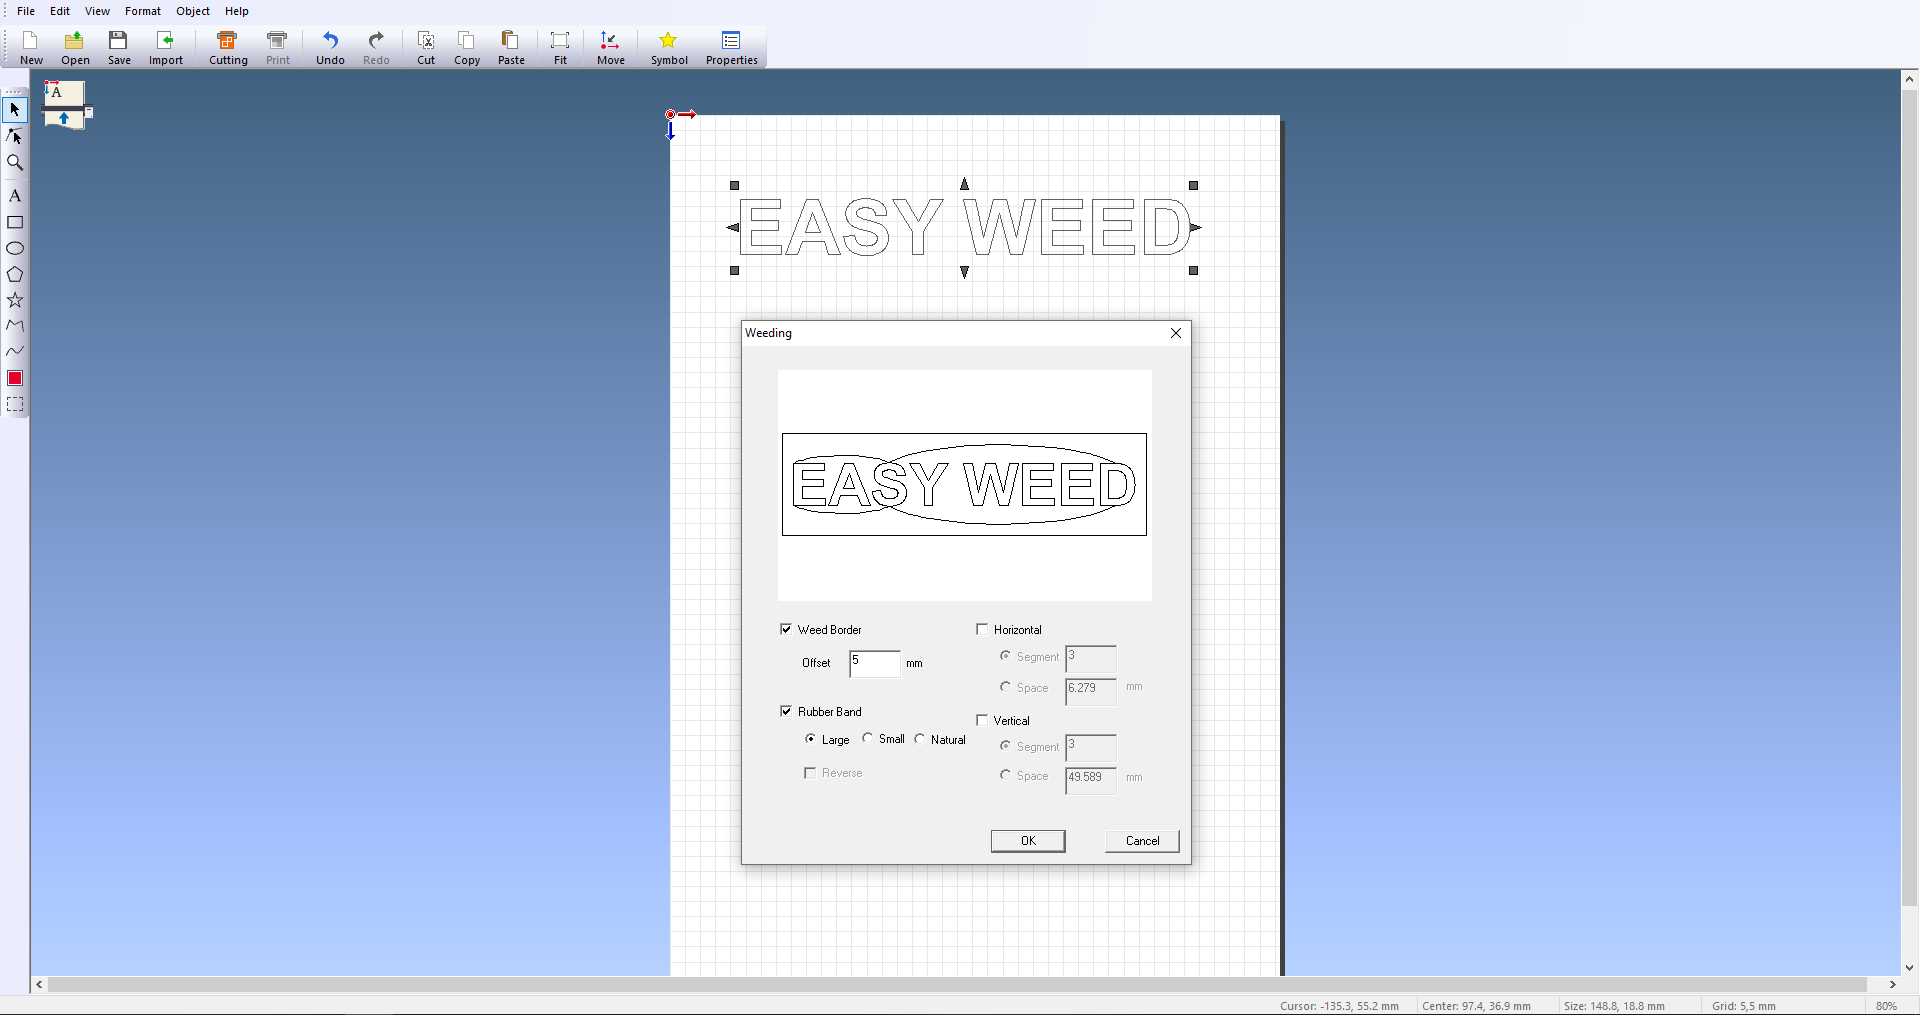Open the Properties panel icon
Image resolution: width=1920 pixels, height=1015 pixels.
(732, 47)
